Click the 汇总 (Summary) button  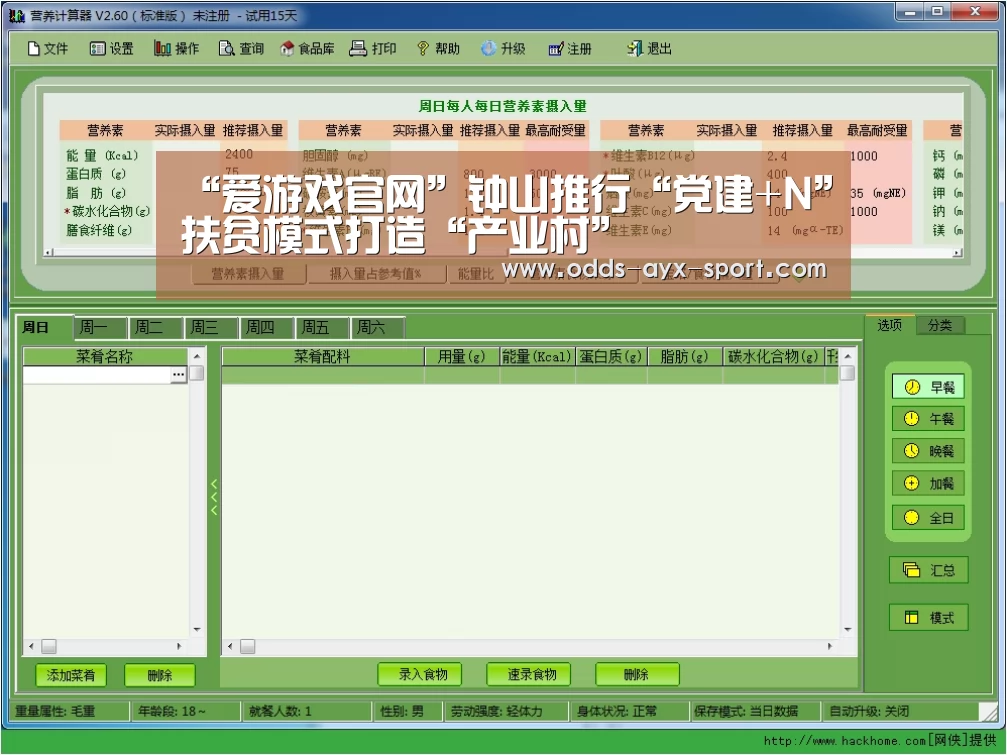[x=929, y=570]
